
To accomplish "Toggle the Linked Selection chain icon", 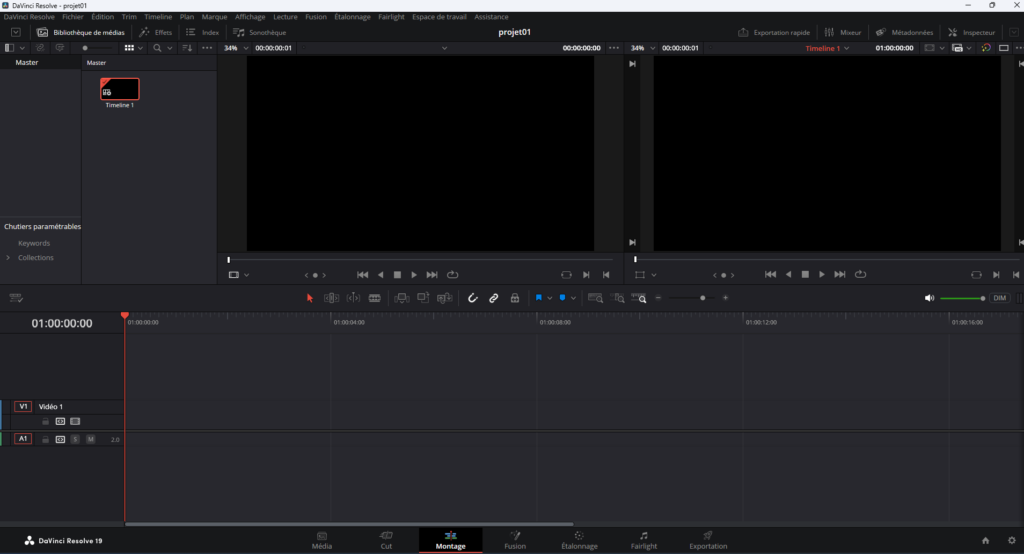I will pyautogui.click(x=494, y=298).
